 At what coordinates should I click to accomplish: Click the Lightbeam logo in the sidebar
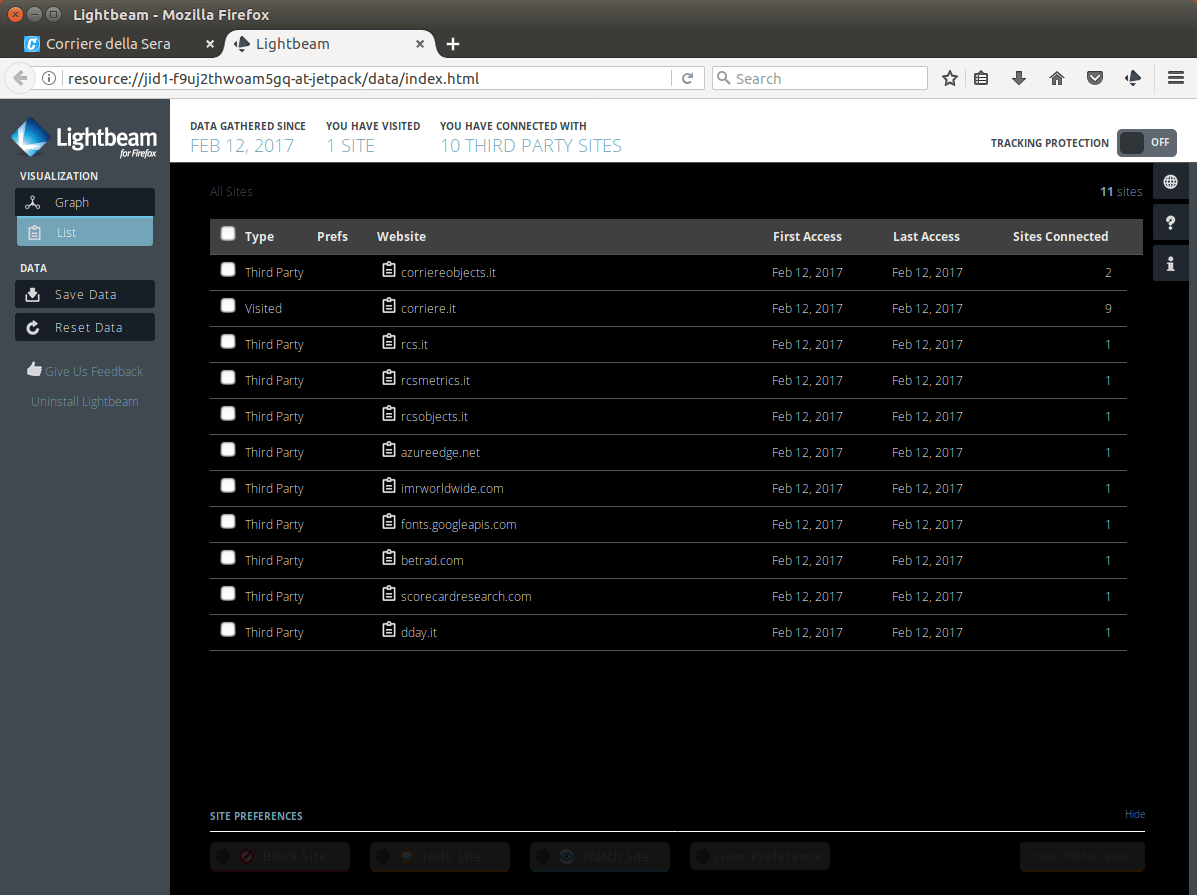click(84, 138)
